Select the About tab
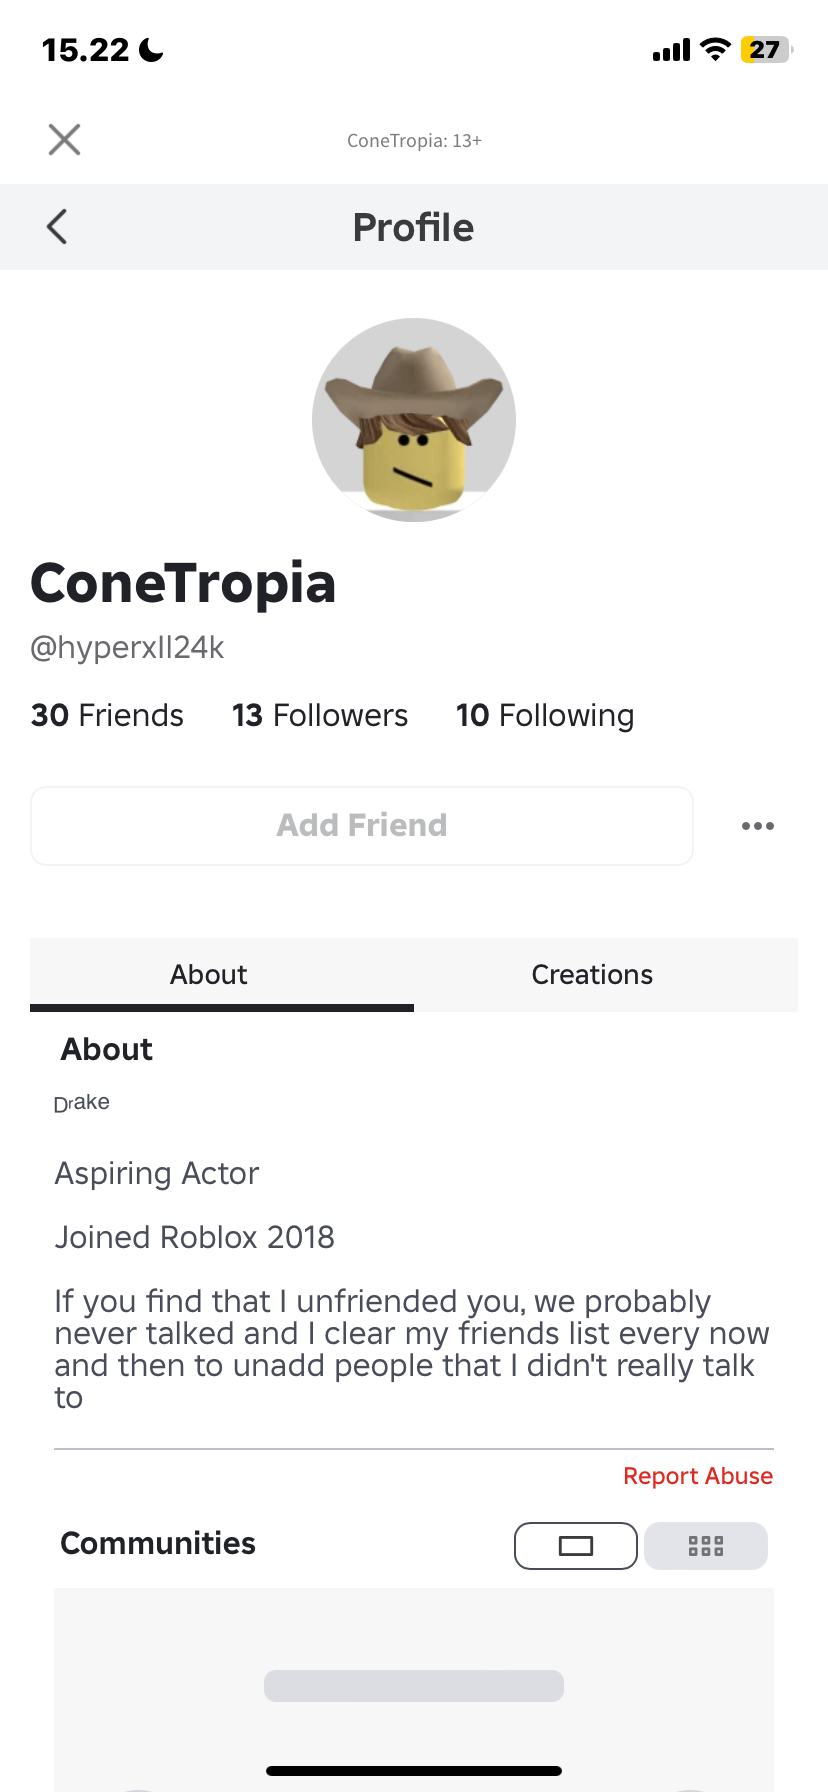828x1792 pixels. (x=208, y=975)
